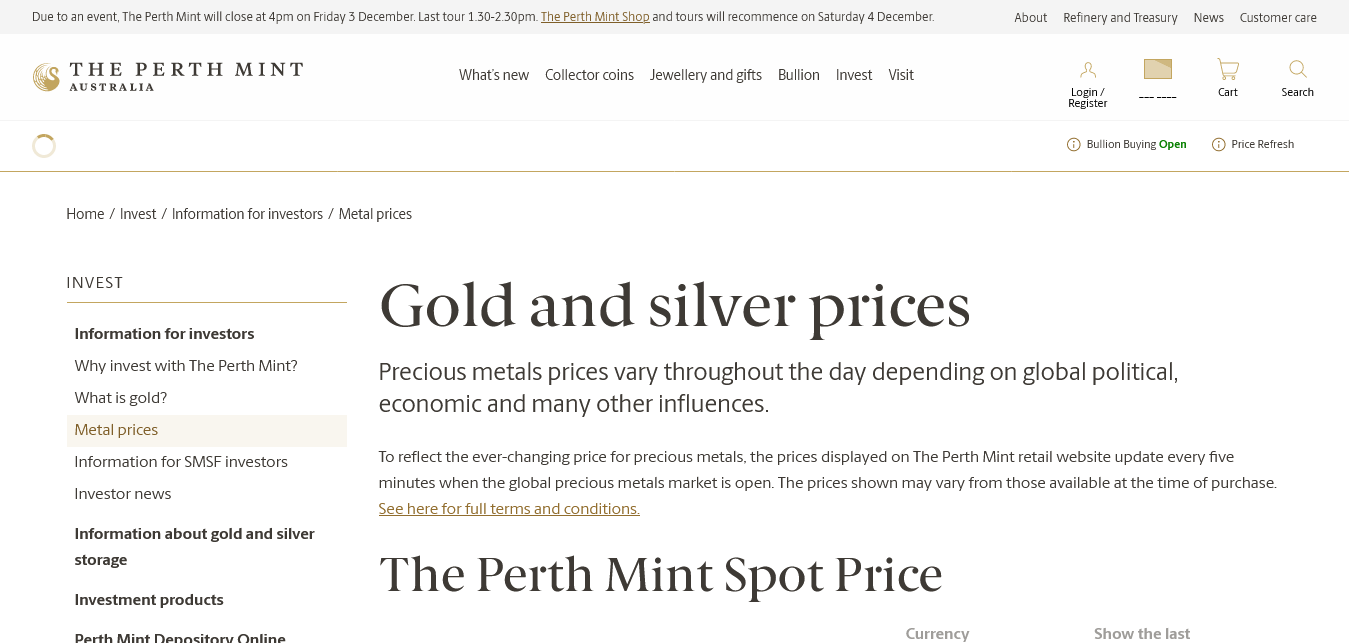
Task: Open the Jewellery and gifts menu
Action: 705,75
